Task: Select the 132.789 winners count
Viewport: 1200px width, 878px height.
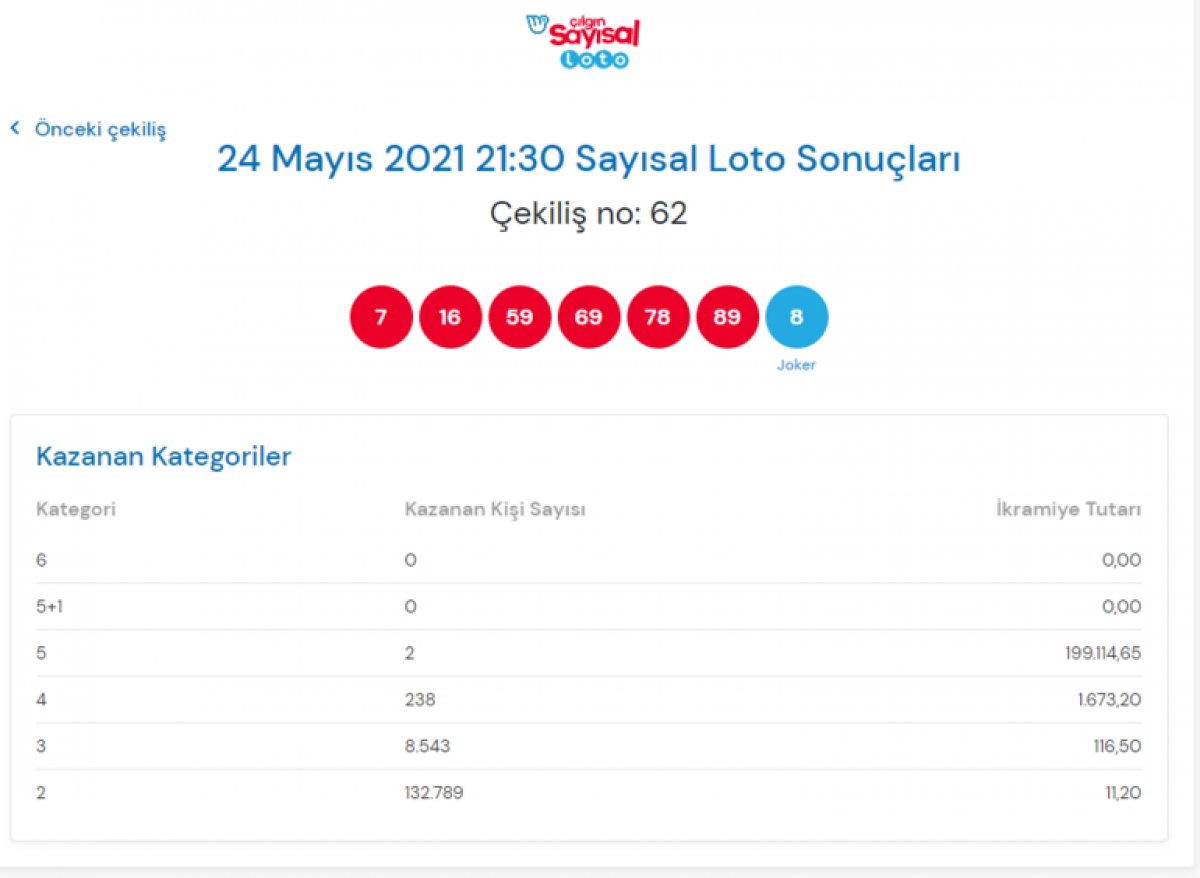Action: click(x=434, y=793)
